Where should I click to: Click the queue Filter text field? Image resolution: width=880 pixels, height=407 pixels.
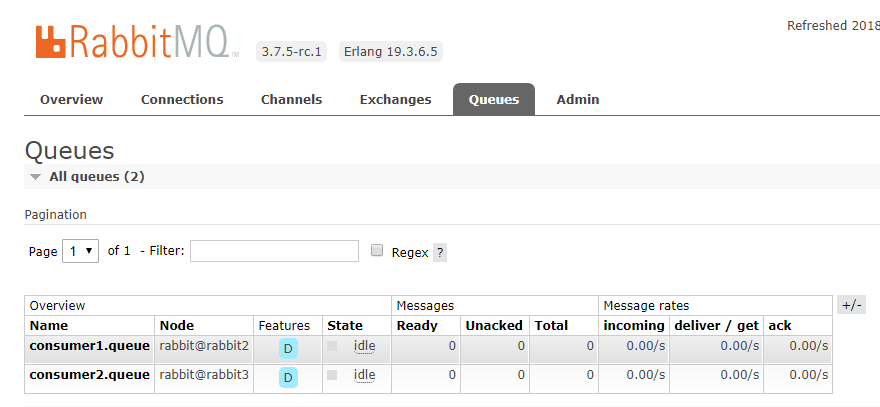[x=274, y=251]
